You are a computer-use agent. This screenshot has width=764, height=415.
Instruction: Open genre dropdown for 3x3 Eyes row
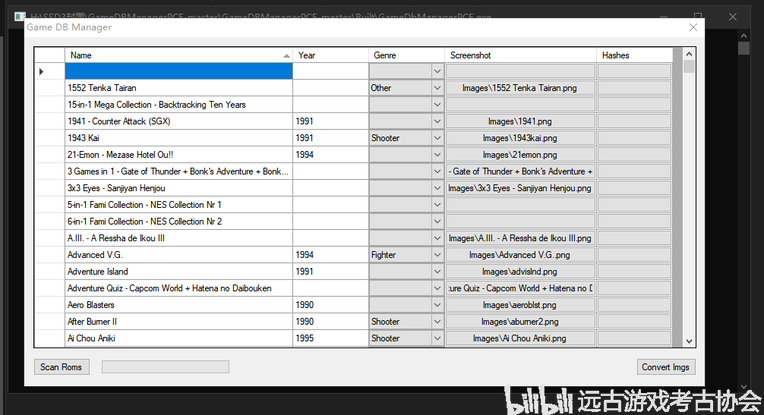pos(437,189)
